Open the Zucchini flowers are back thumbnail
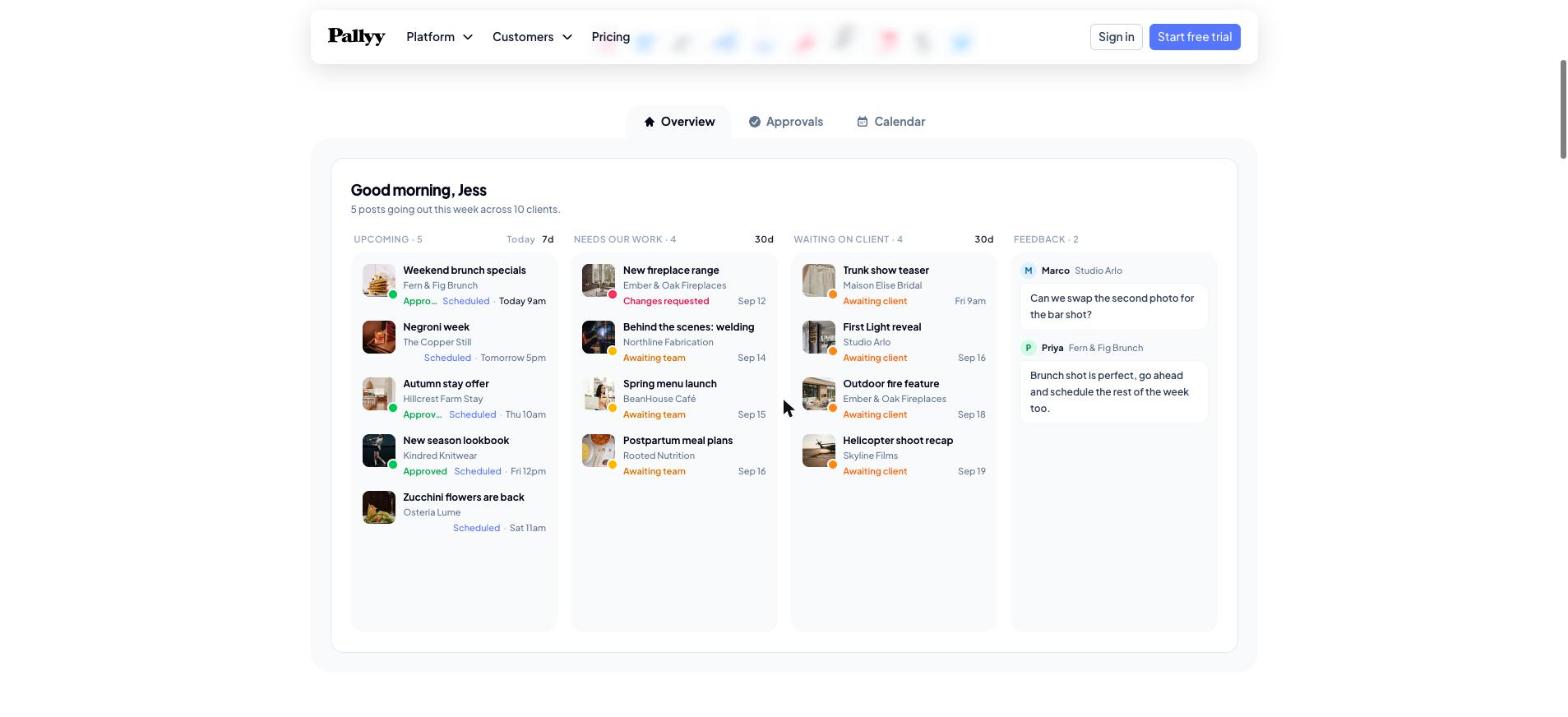 (379, 508)
